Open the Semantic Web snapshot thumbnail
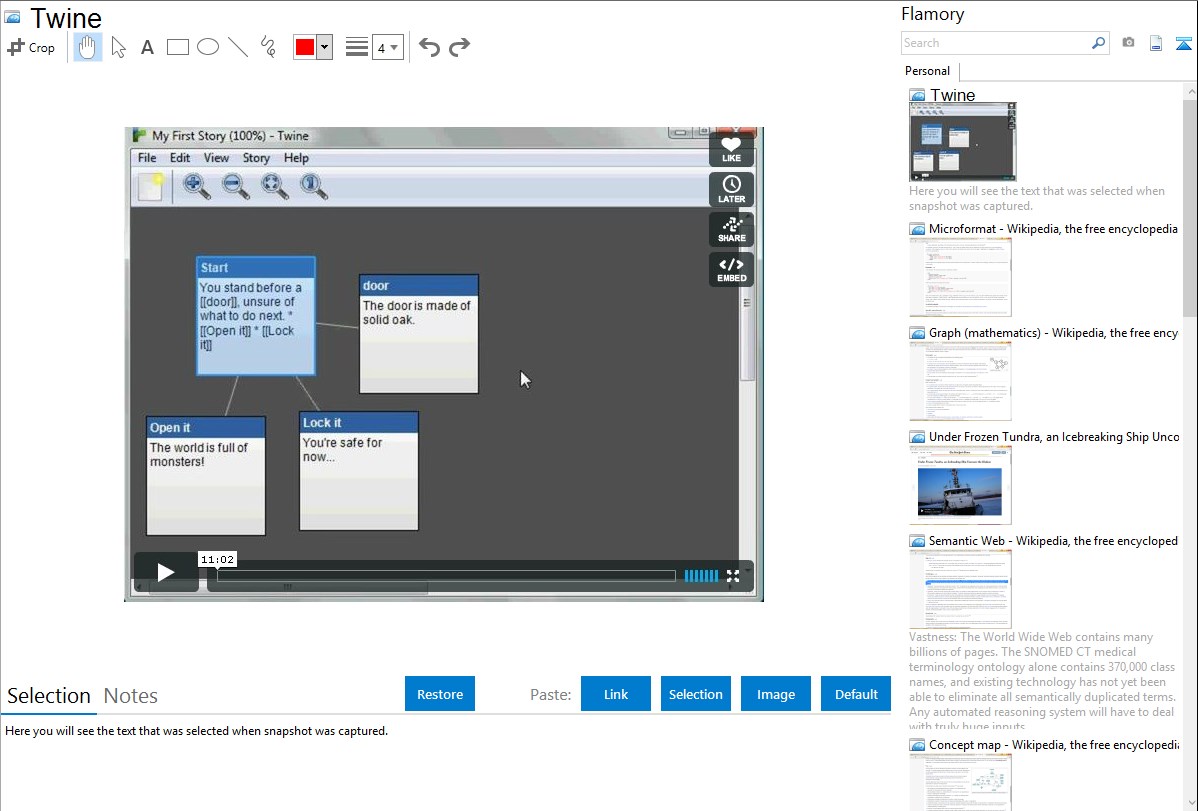The width and height of the screenshot is (1198, 811). pos(960,589)
